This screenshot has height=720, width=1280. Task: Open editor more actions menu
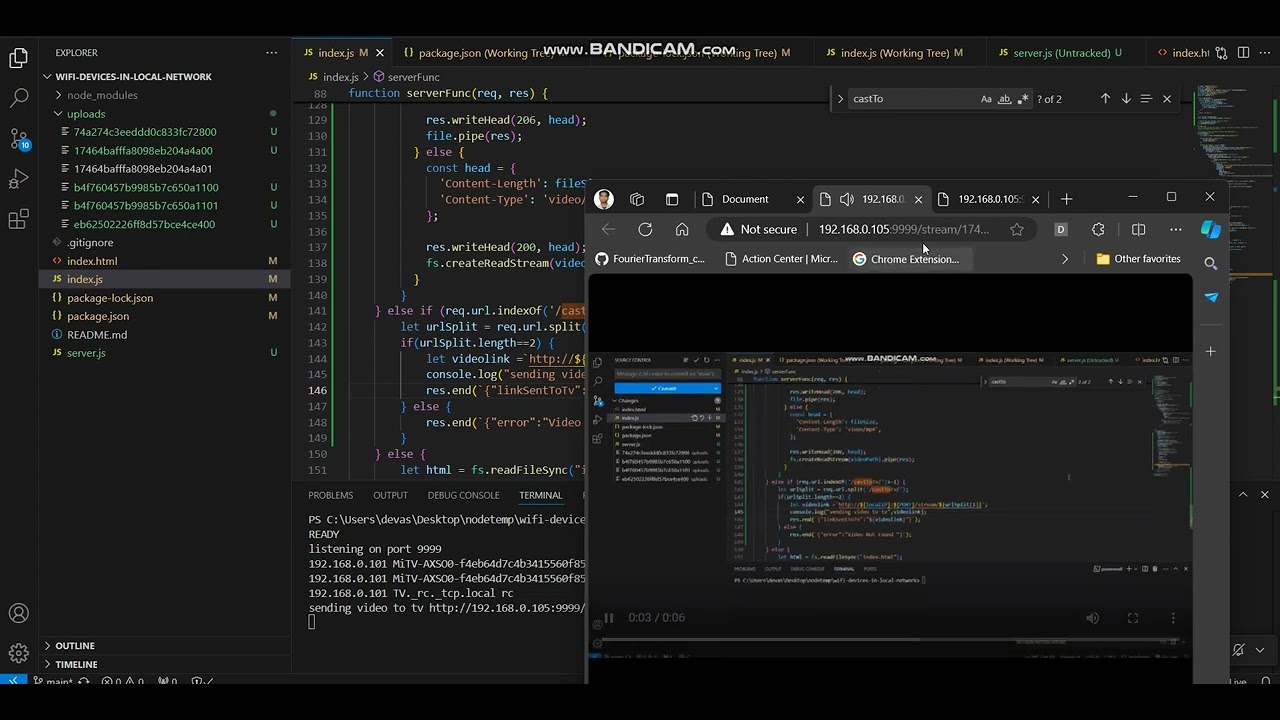[1265, 53]
